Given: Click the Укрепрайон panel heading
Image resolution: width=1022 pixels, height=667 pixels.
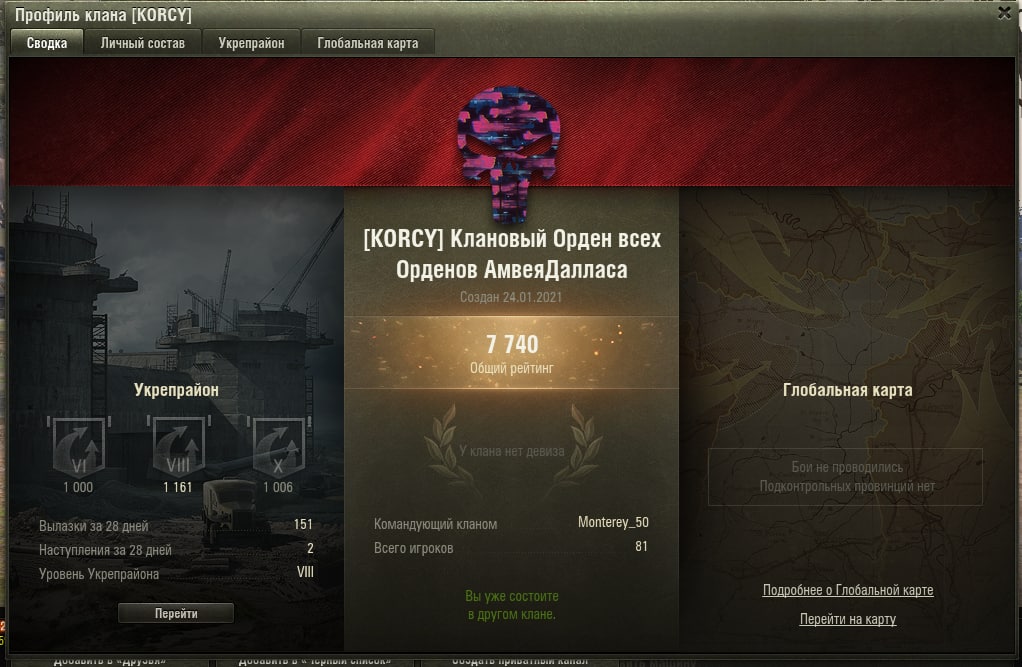Looking at the screenshot, I should (x=176, y=390).
